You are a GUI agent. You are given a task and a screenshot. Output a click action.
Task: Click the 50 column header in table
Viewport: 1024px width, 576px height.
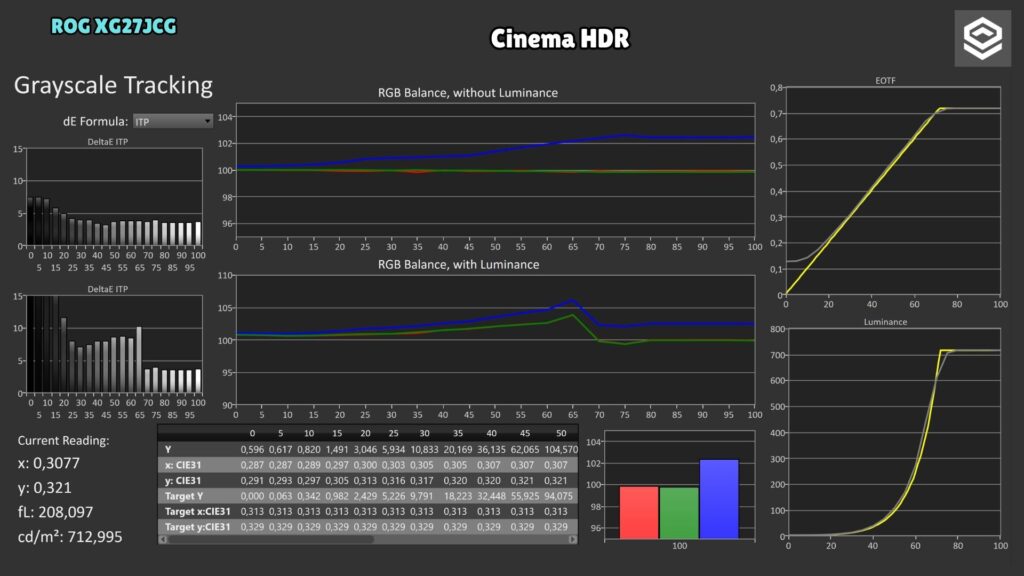click(x=561, y=434)
